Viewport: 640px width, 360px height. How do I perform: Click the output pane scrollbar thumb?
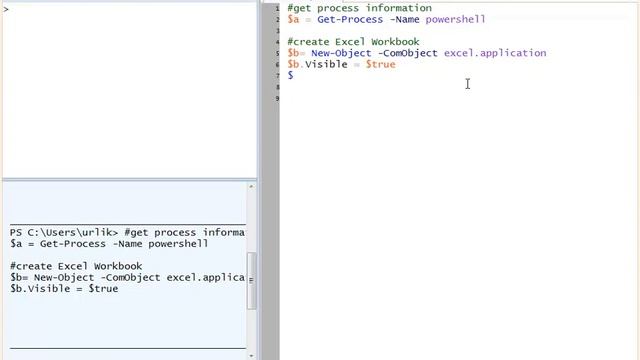251,281
